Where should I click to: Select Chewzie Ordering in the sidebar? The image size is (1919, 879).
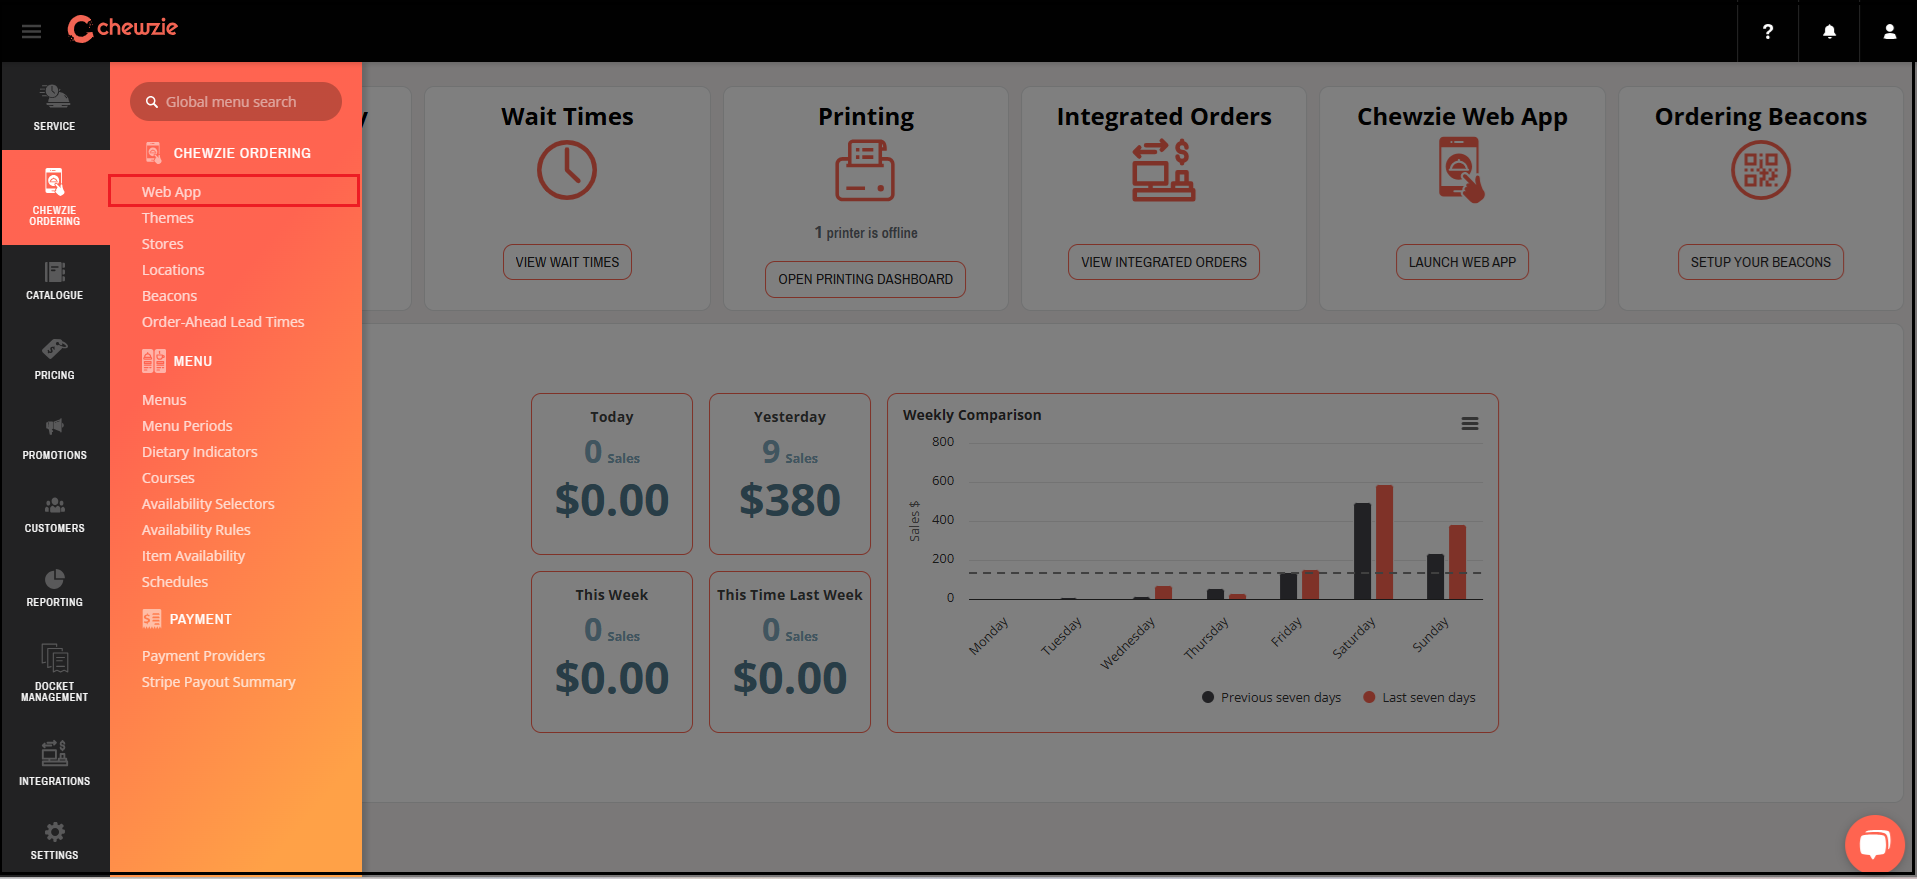pyautogui.click(x=55, y=197)
